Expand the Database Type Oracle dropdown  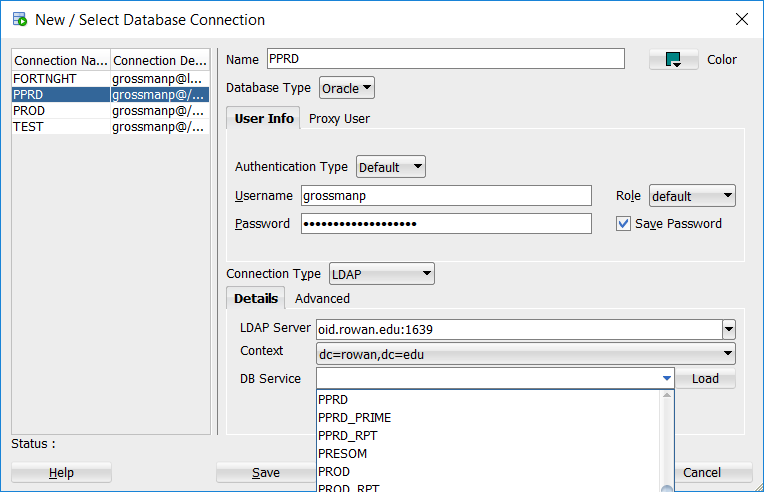tap(347, 88)
